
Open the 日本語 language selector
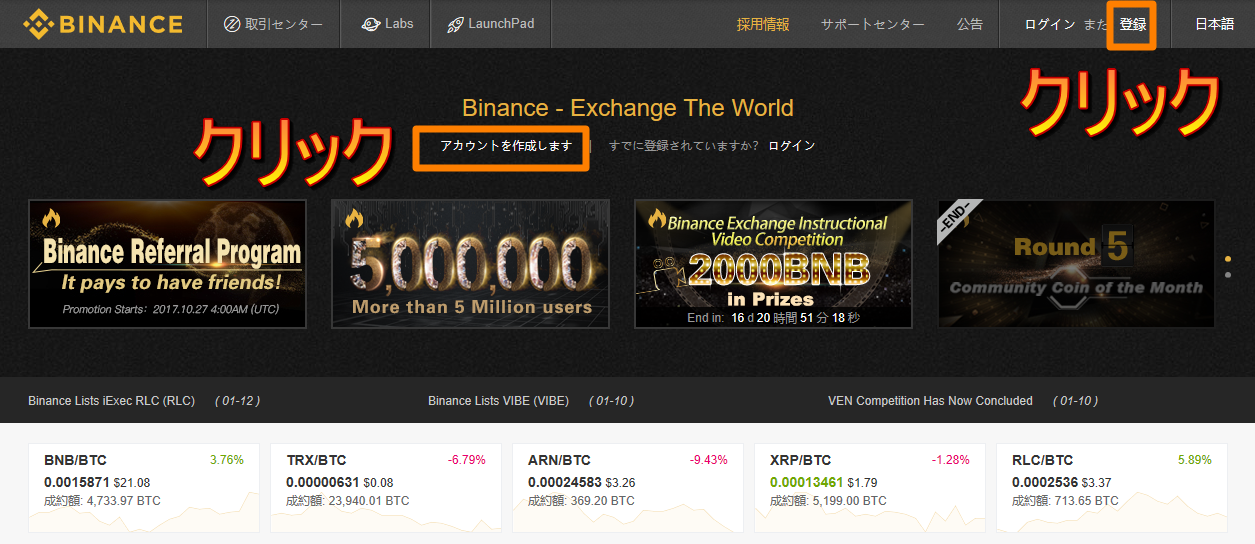click(x=1215, y=24)
